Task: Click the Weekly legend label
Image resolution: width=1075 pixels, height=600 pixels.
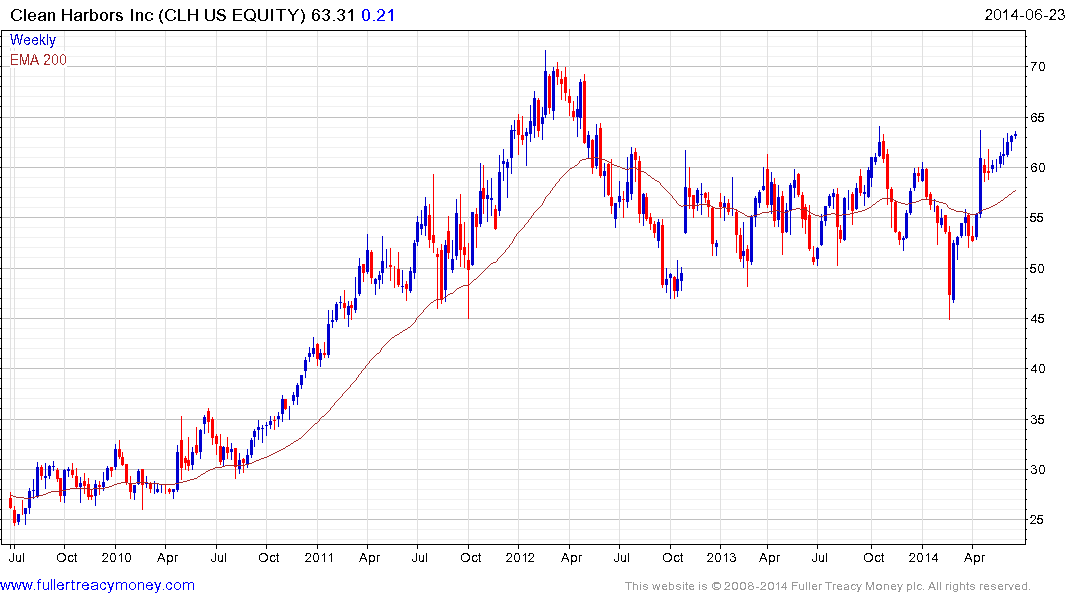Action: tap(32, 40)
